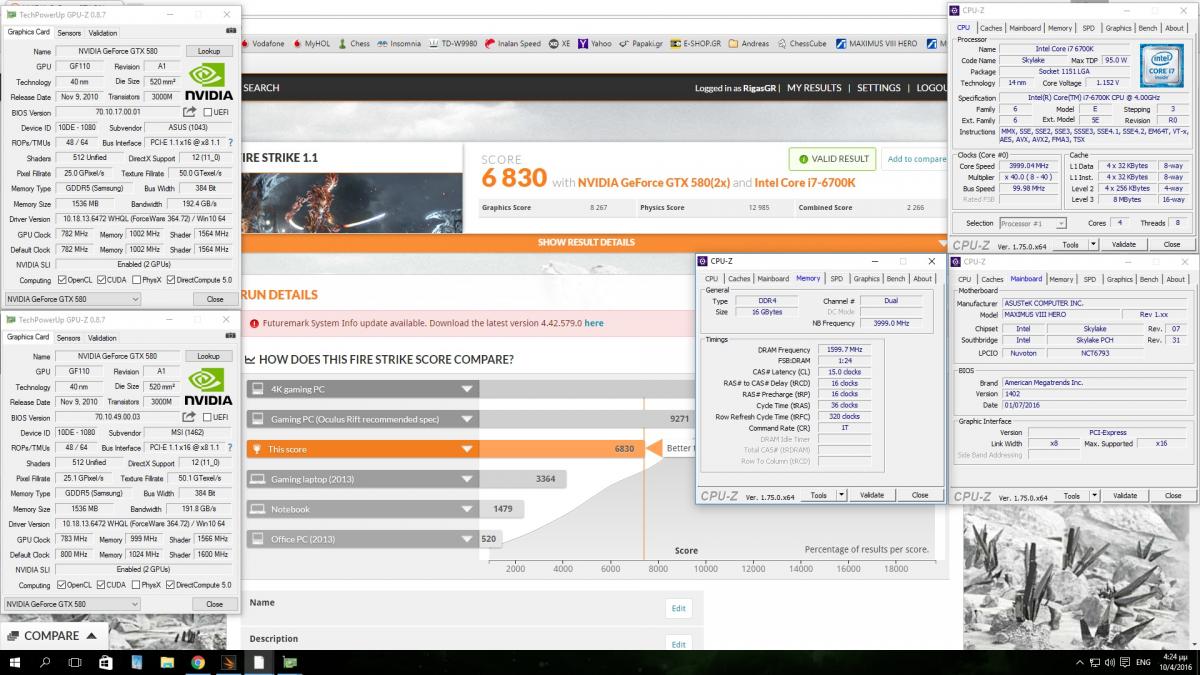
Task: Click screenshot camera icon in bottom GPU-Z window
Action: point(231,337)
